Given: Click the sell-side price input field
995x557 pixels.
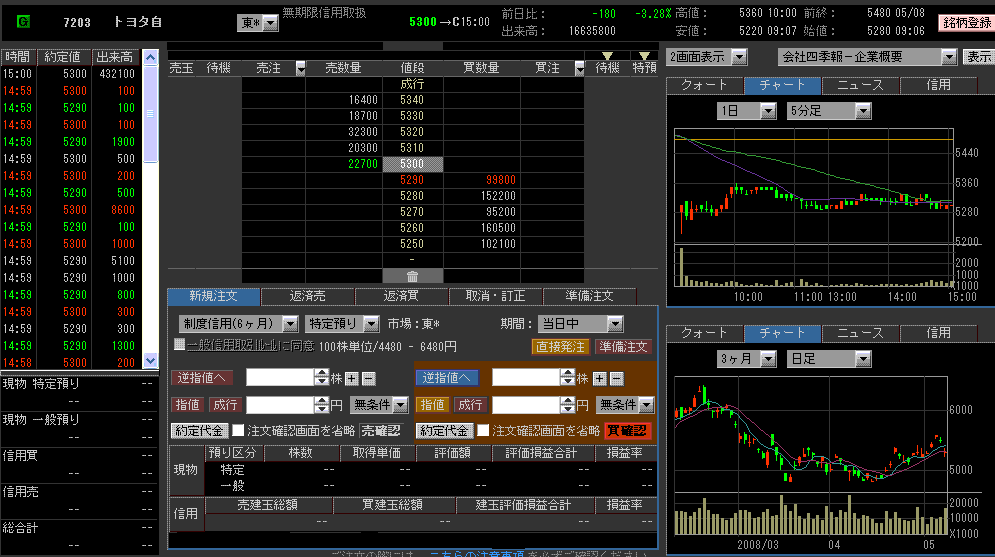Looking at the screenshot, I should pyautogui.click(x=280, y=405).
